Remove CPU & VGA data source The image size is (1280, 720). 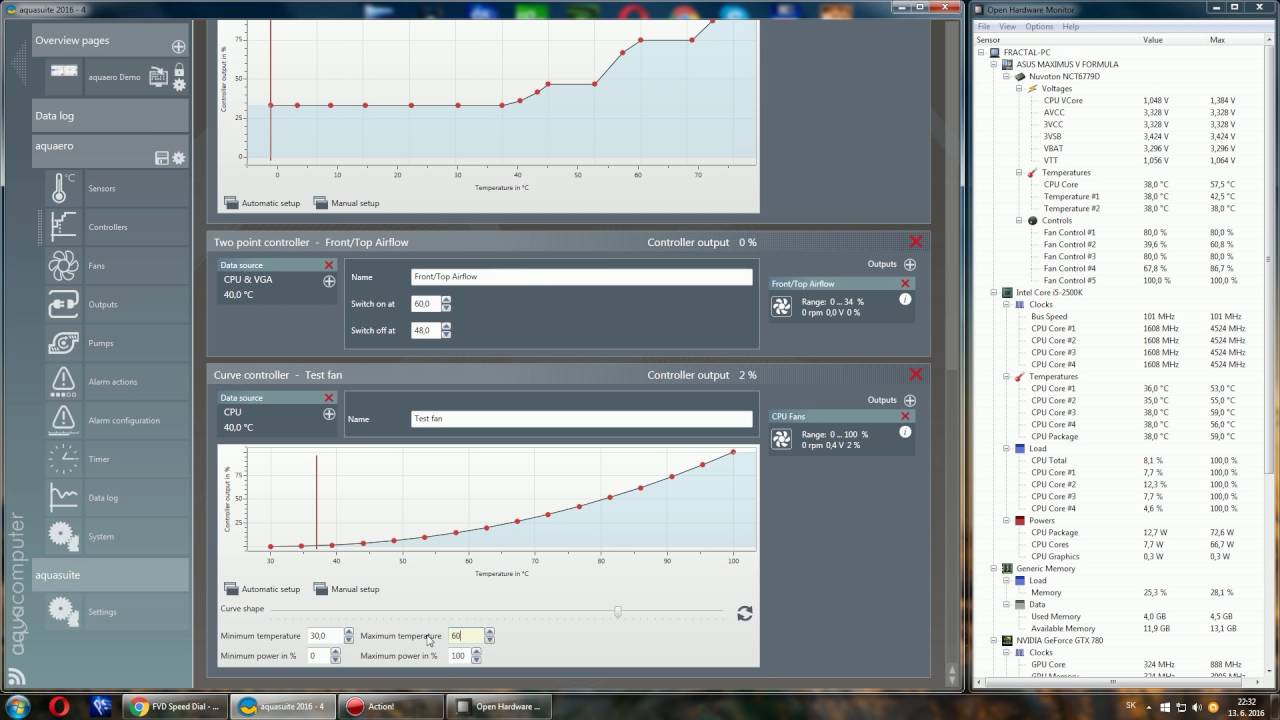[329, 265]
